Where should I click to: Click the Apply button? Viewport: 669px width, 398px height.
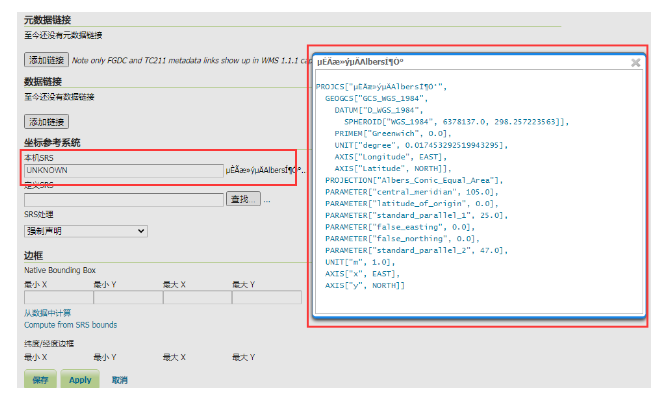point(80,380)
